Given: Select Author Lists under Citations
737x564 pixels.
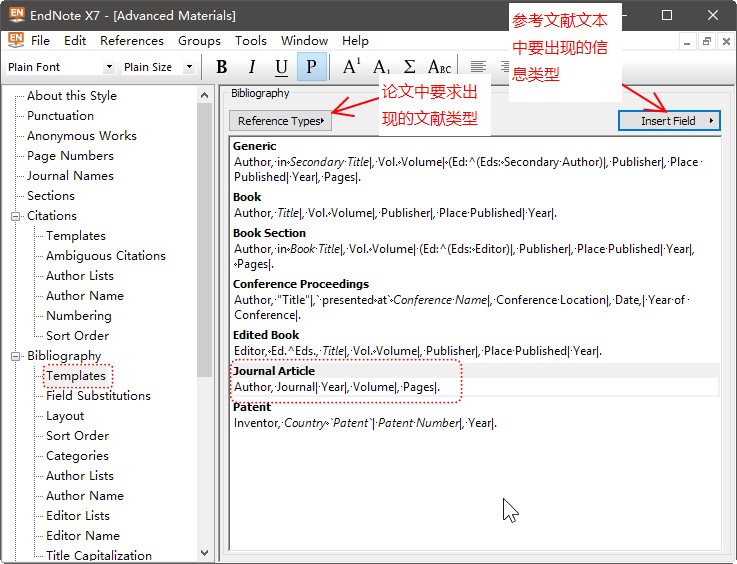Looking at the screenshot, I should tap(80, 275).
